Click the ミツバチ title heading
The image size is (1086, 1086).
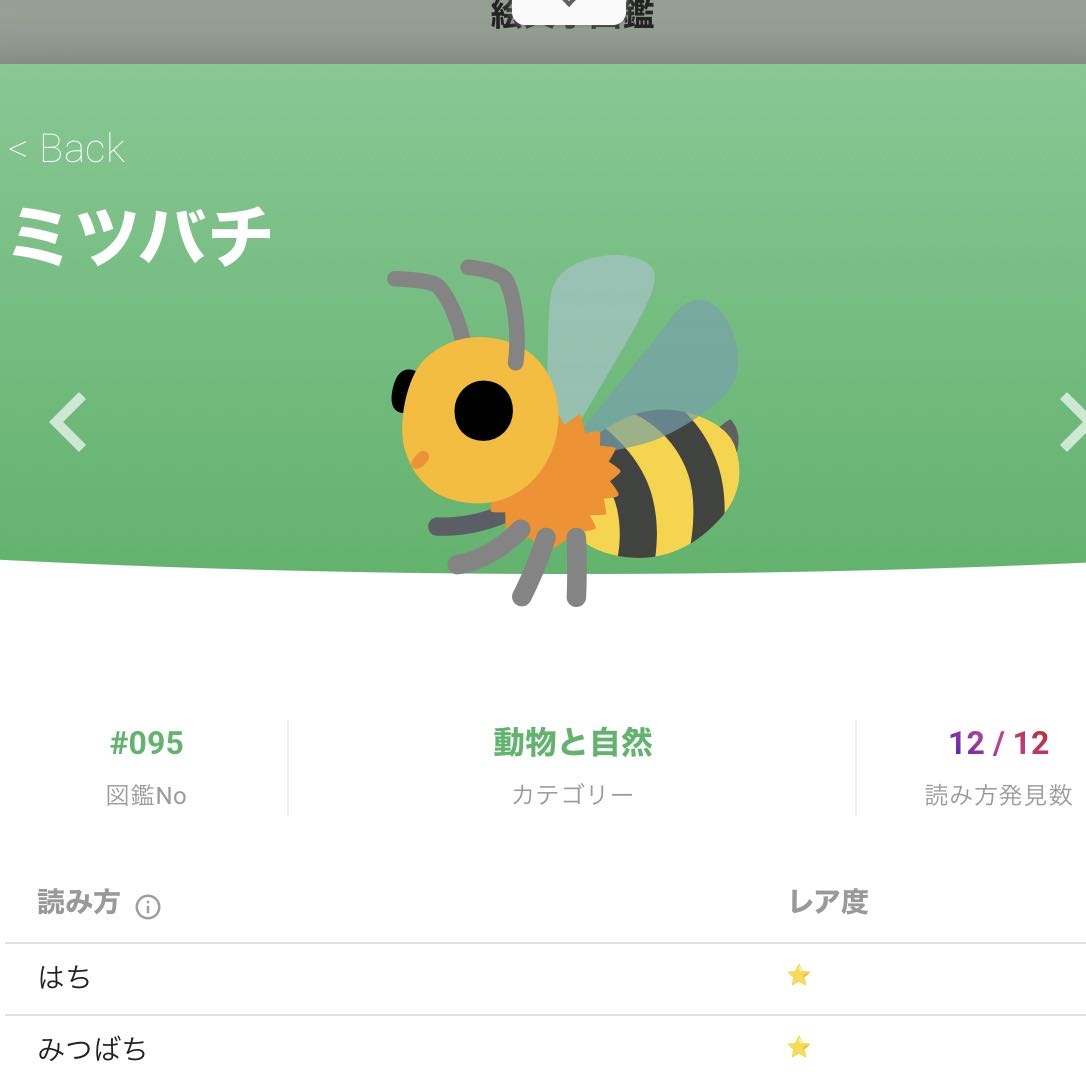coord(141,237)
